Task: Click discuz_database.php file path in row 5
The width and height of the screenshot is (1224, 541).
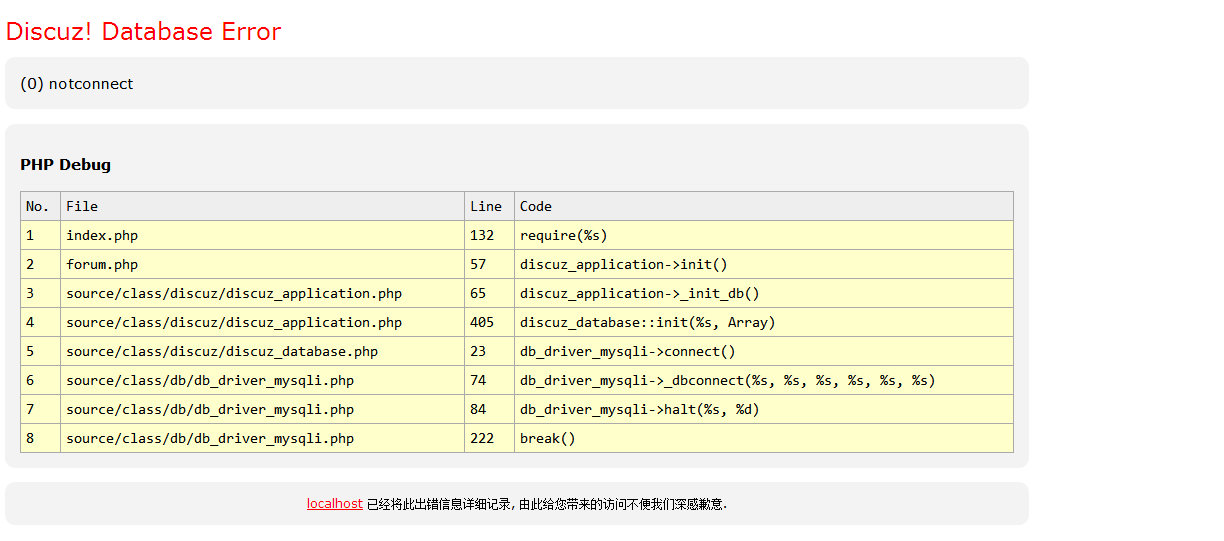Action: pyautogui.click(x=222, y=351)
